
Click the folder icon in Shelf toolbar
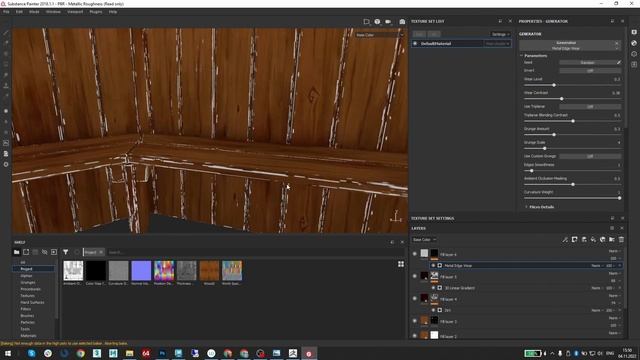pyautogui.click(x=16, y=252)
